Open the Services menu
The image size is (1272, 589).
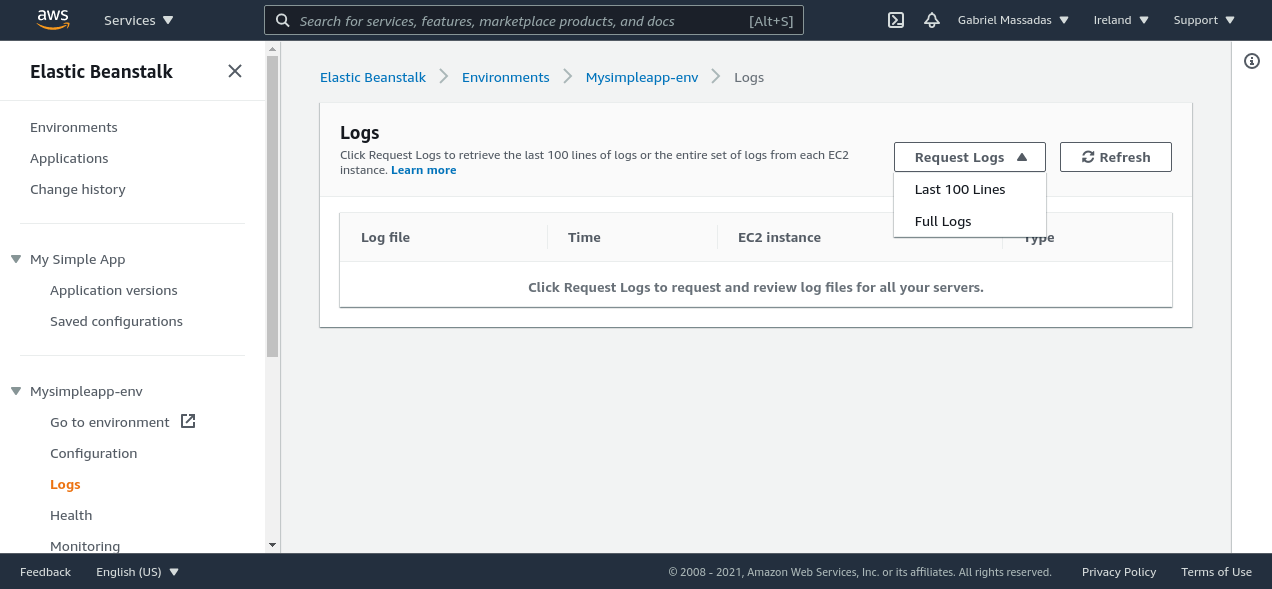(x=137, y=20)
